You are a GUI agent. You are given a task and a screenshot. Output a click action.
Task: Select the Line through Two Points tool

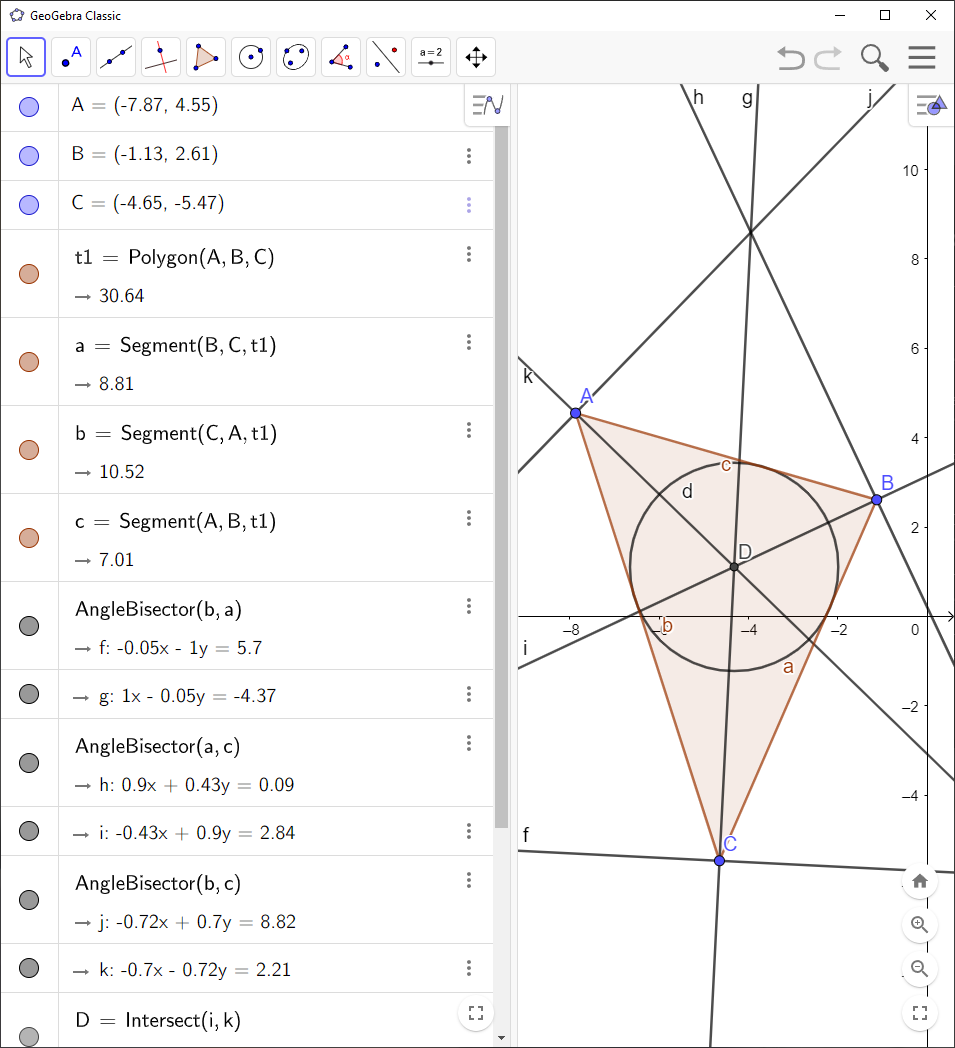[116, 57]
